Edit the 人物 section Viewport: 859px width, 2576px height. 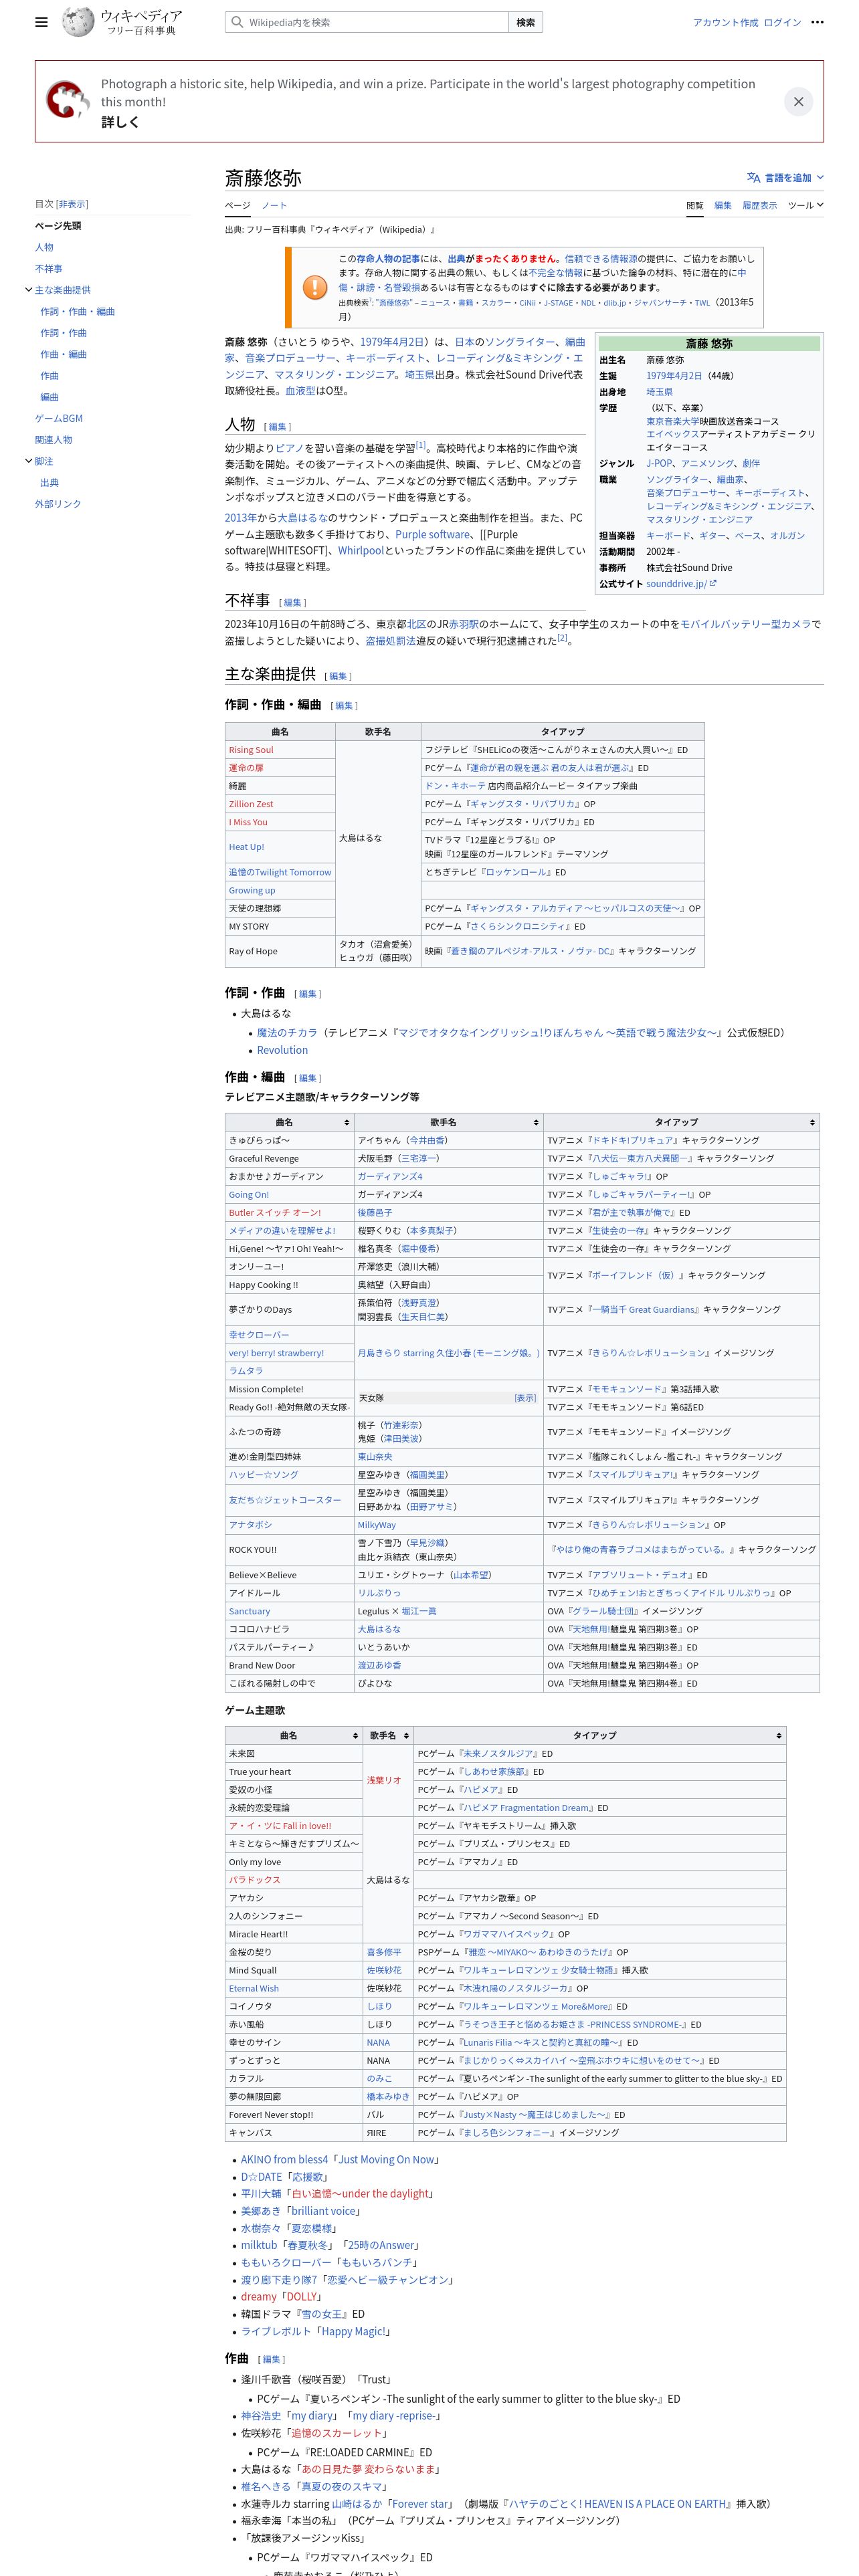coord(277,427)
